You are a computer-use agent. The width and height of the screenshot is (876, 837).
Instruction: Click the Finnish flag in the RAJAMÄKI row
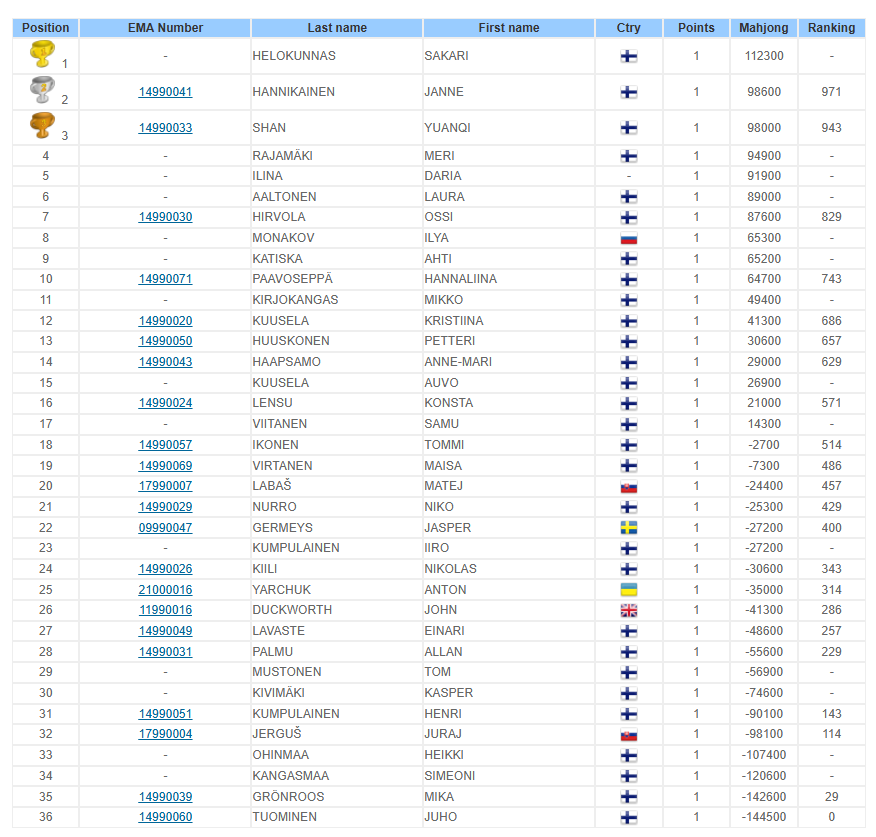629,156
